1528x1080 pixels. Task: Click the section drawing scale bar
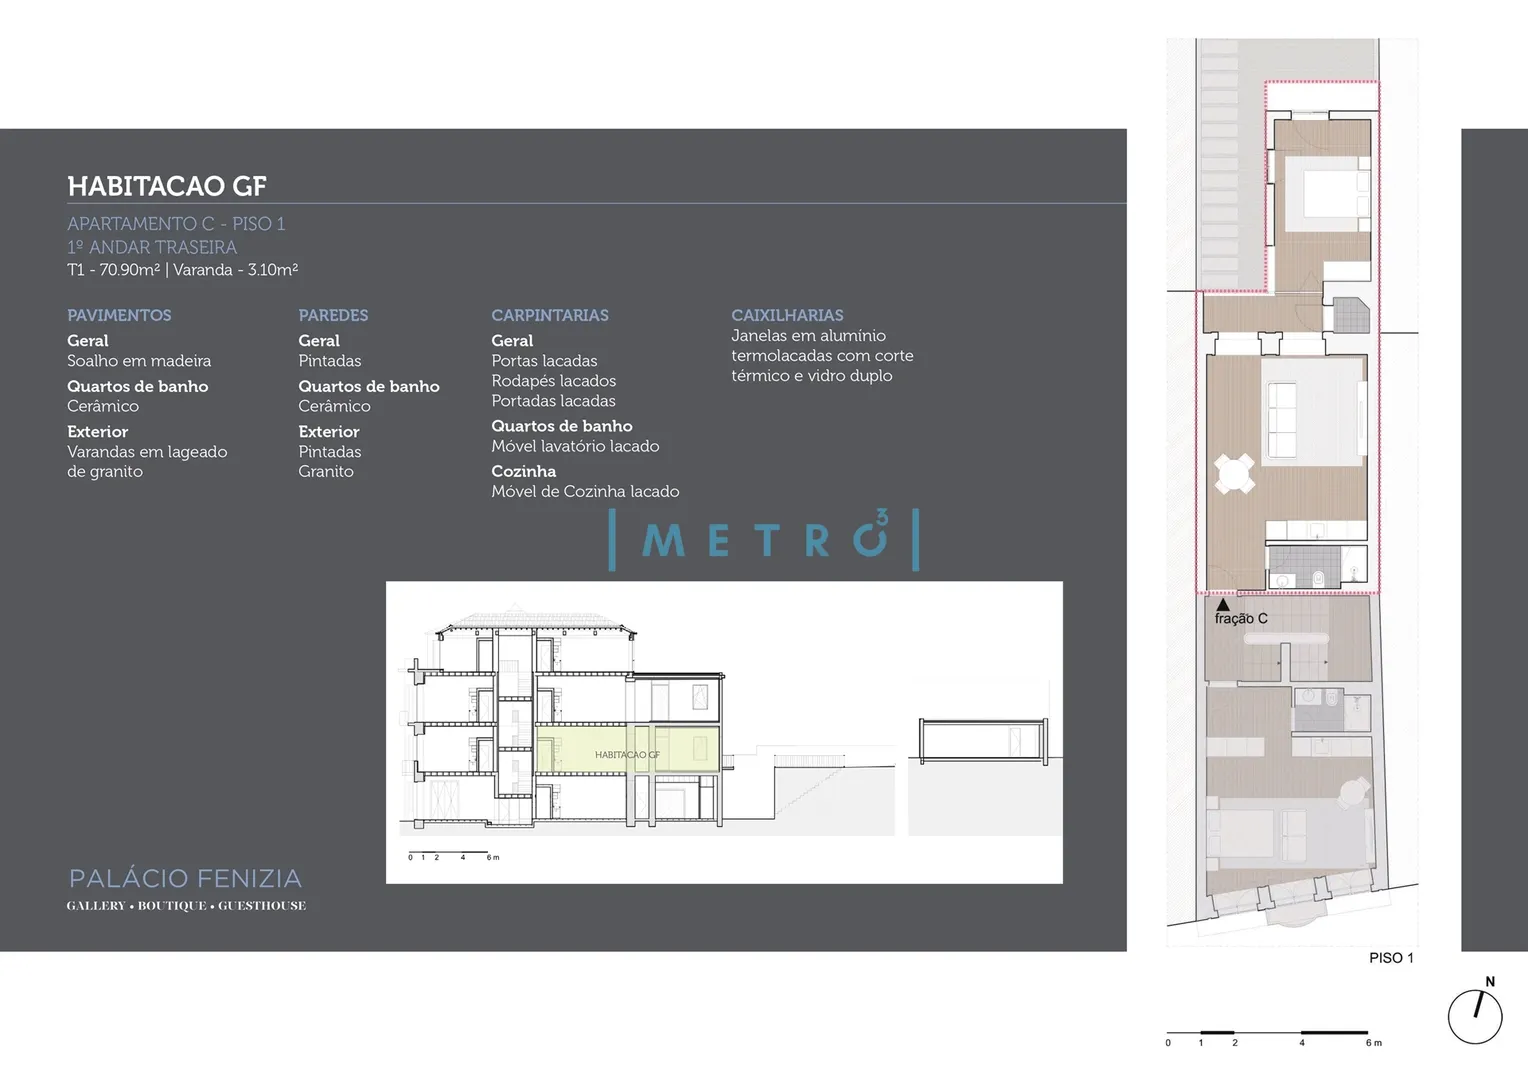(453, 856)
